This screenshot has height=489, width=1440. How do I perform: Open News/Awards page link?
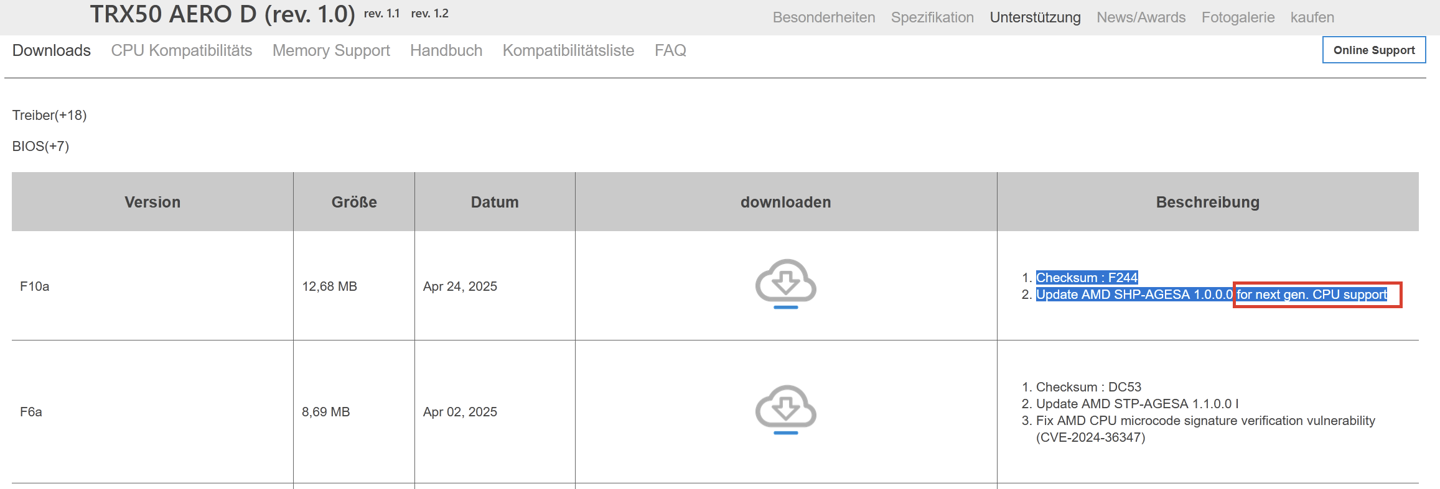click(1141, 17)
